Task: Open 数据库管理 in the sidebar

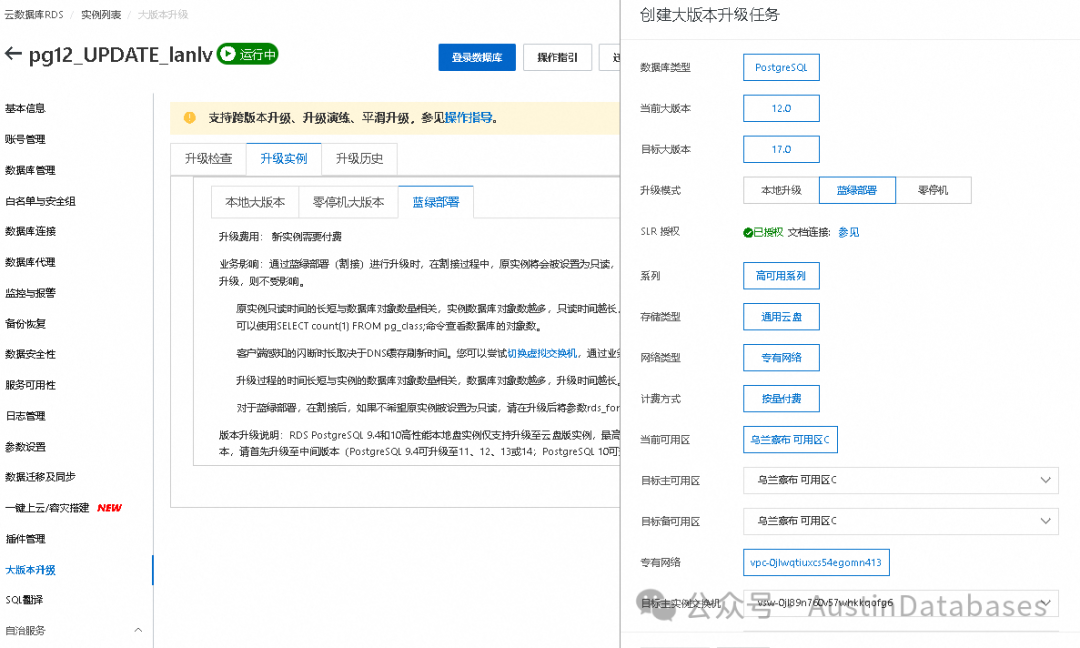Action: pyautogui.click(x=30, y=170)
